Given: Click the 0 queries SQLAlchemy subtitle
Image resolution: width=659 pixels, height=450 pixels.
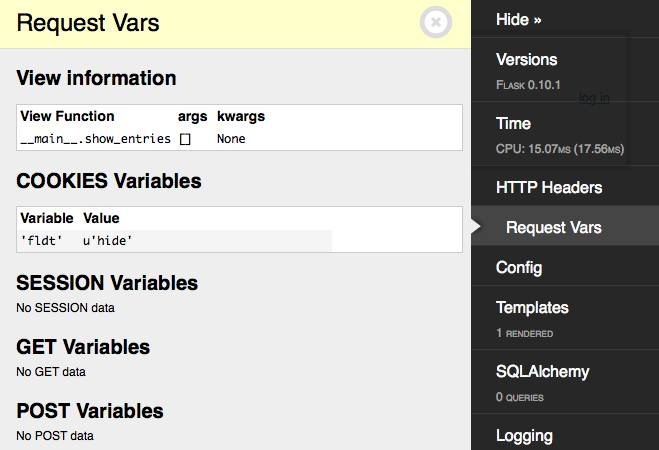Looking at the screenshot, I should [519, 397].
